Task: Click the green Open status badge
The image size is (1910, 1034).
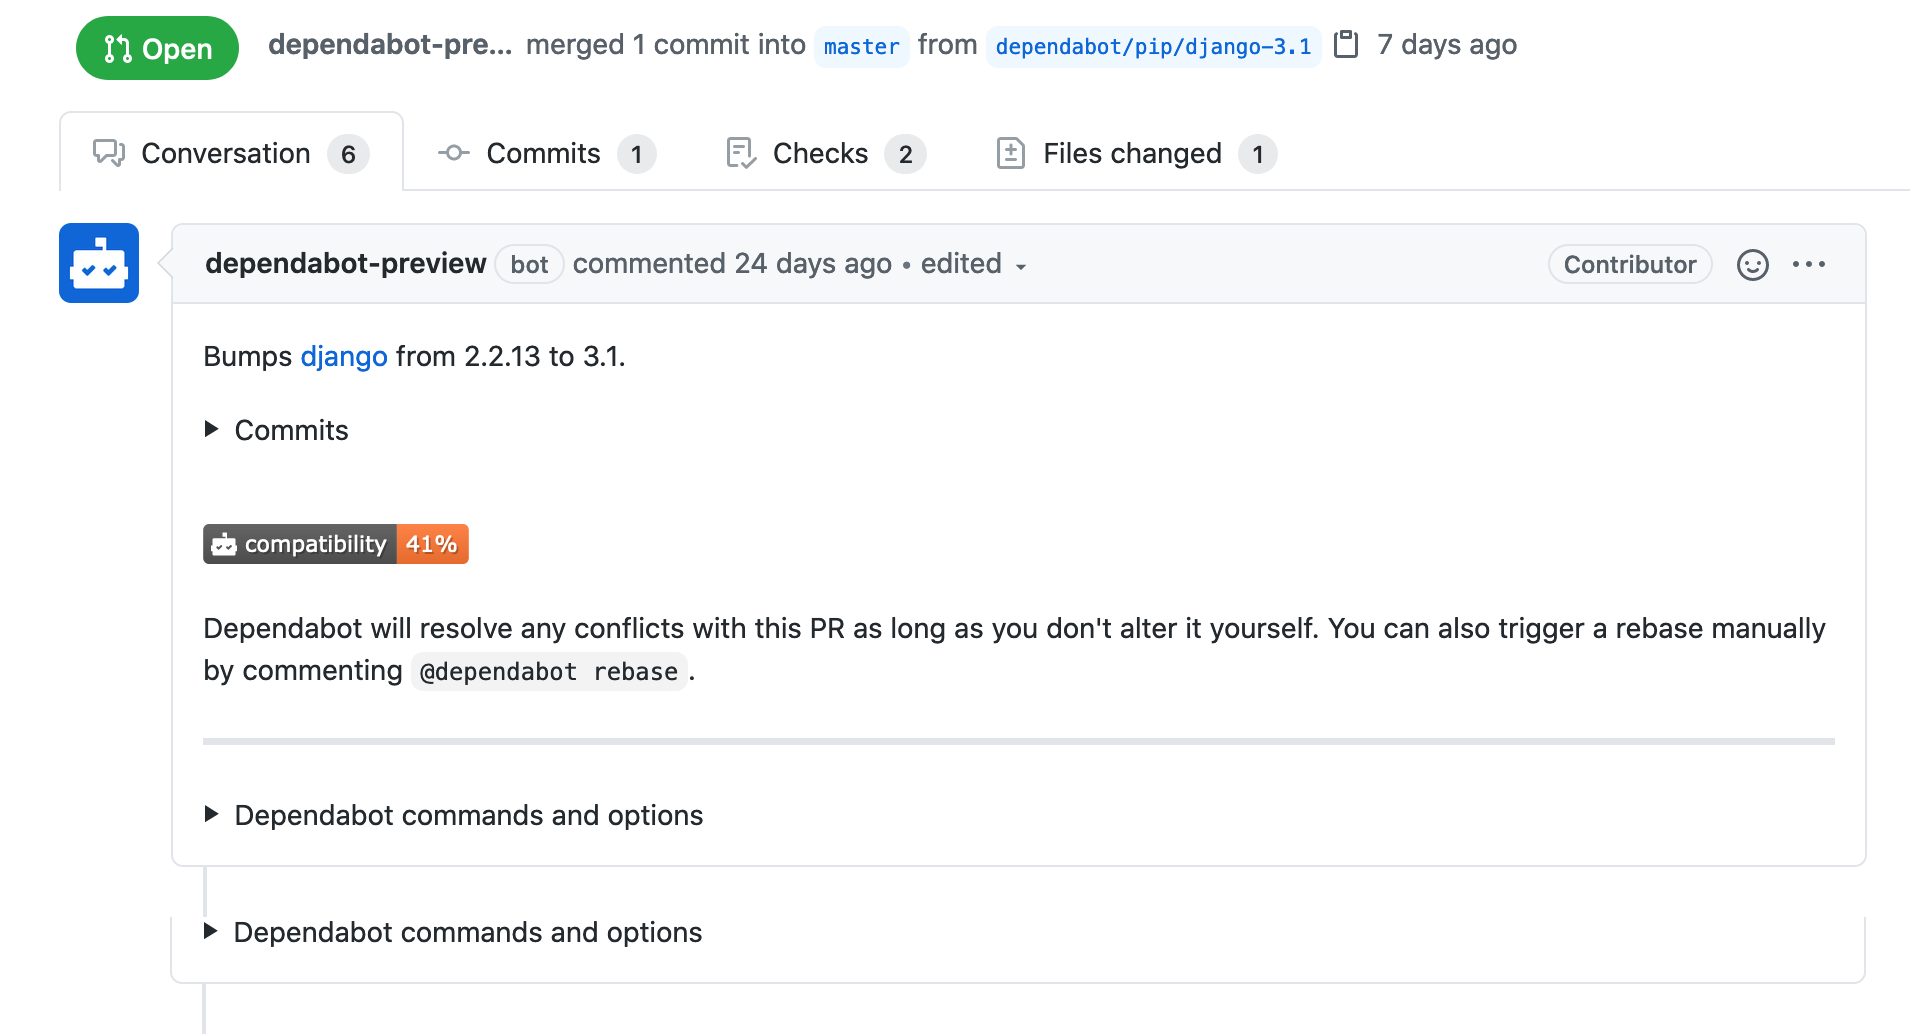Action: 157,48
